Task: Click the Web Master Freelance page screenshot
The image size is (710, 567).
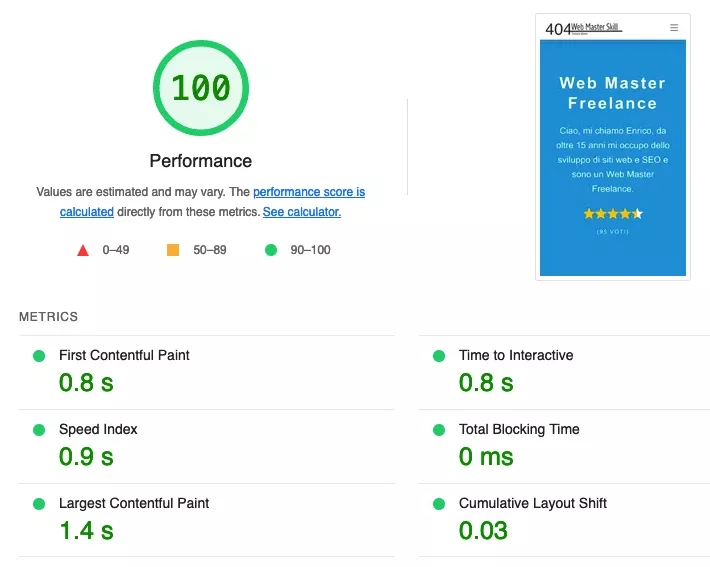Action: tap(612, 150)
